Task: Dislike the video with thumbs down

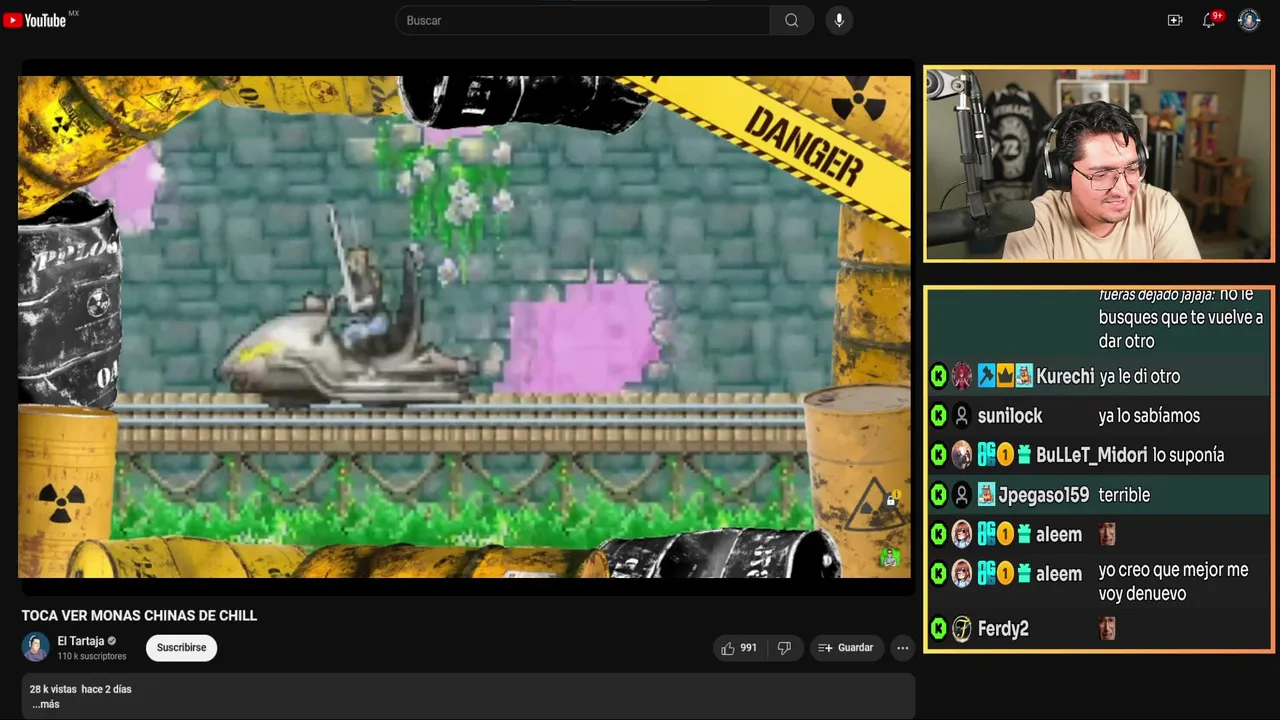Action: tap(784, 648)
